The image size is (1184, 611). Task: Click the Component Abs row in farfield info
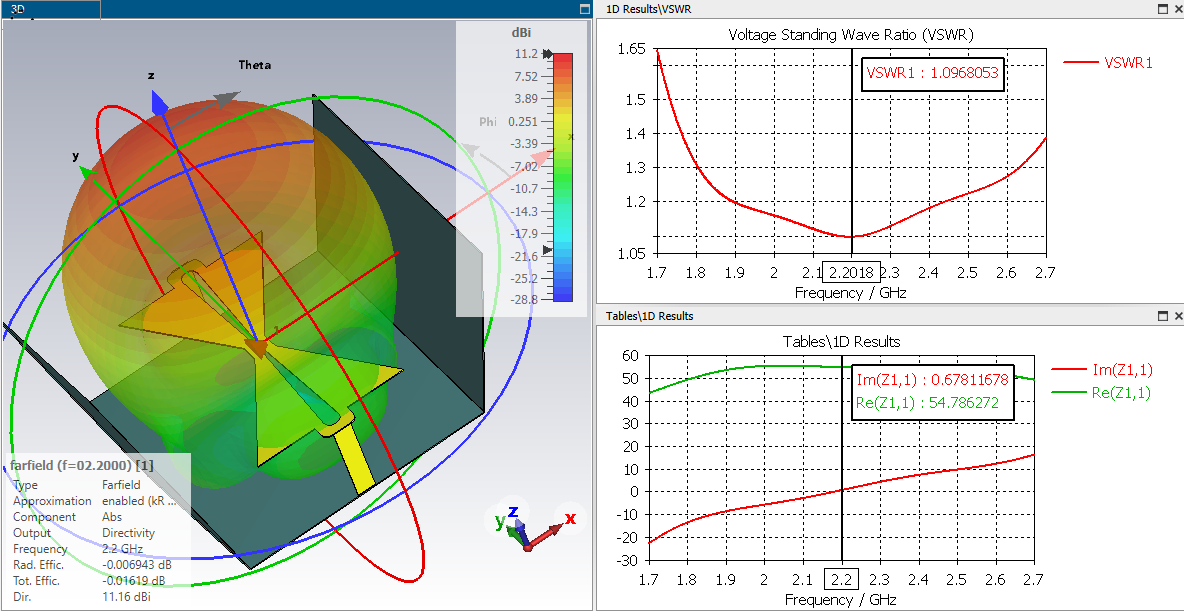68,517
